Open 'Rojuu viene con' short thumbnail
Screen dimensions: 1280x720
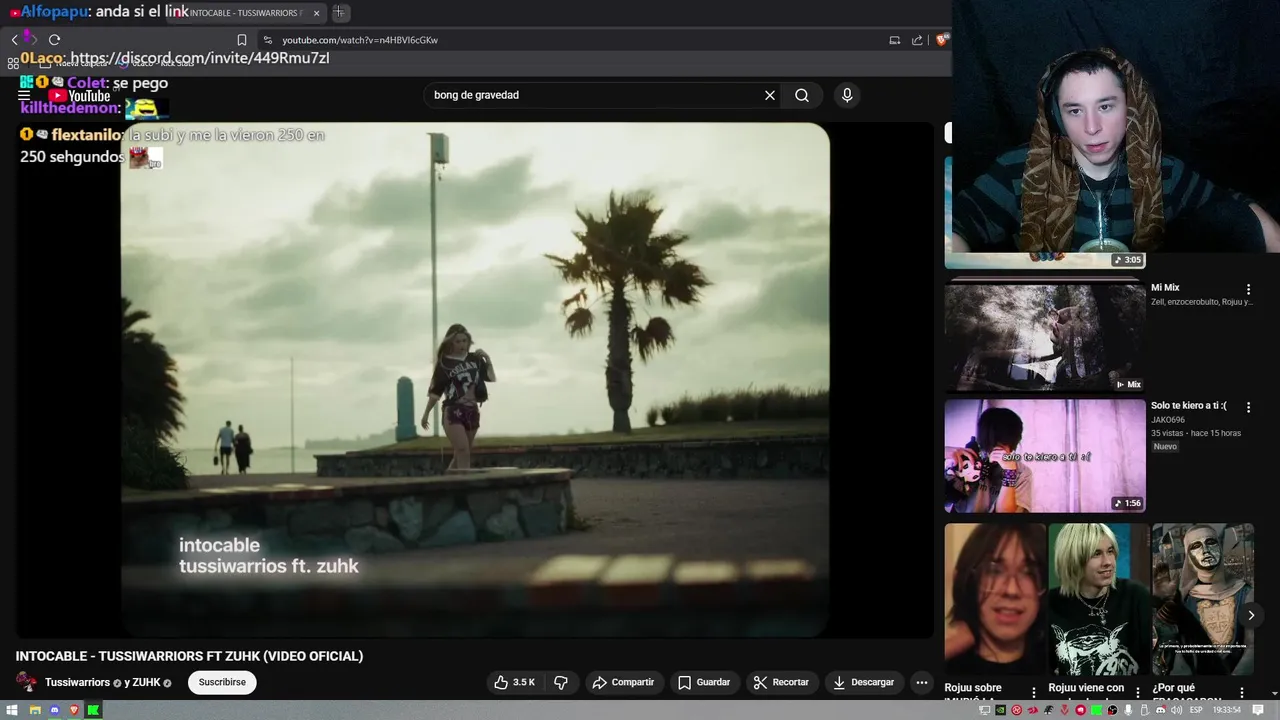1099,600
